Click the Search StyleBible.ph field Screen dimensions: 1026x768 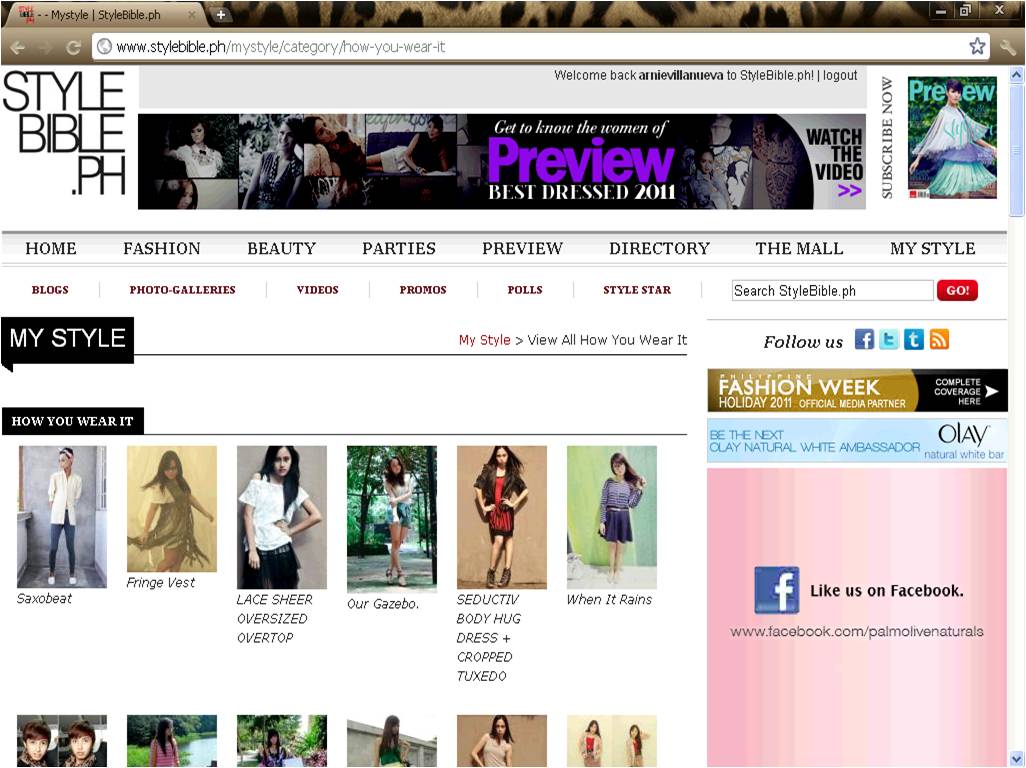(x=832, y=290)
